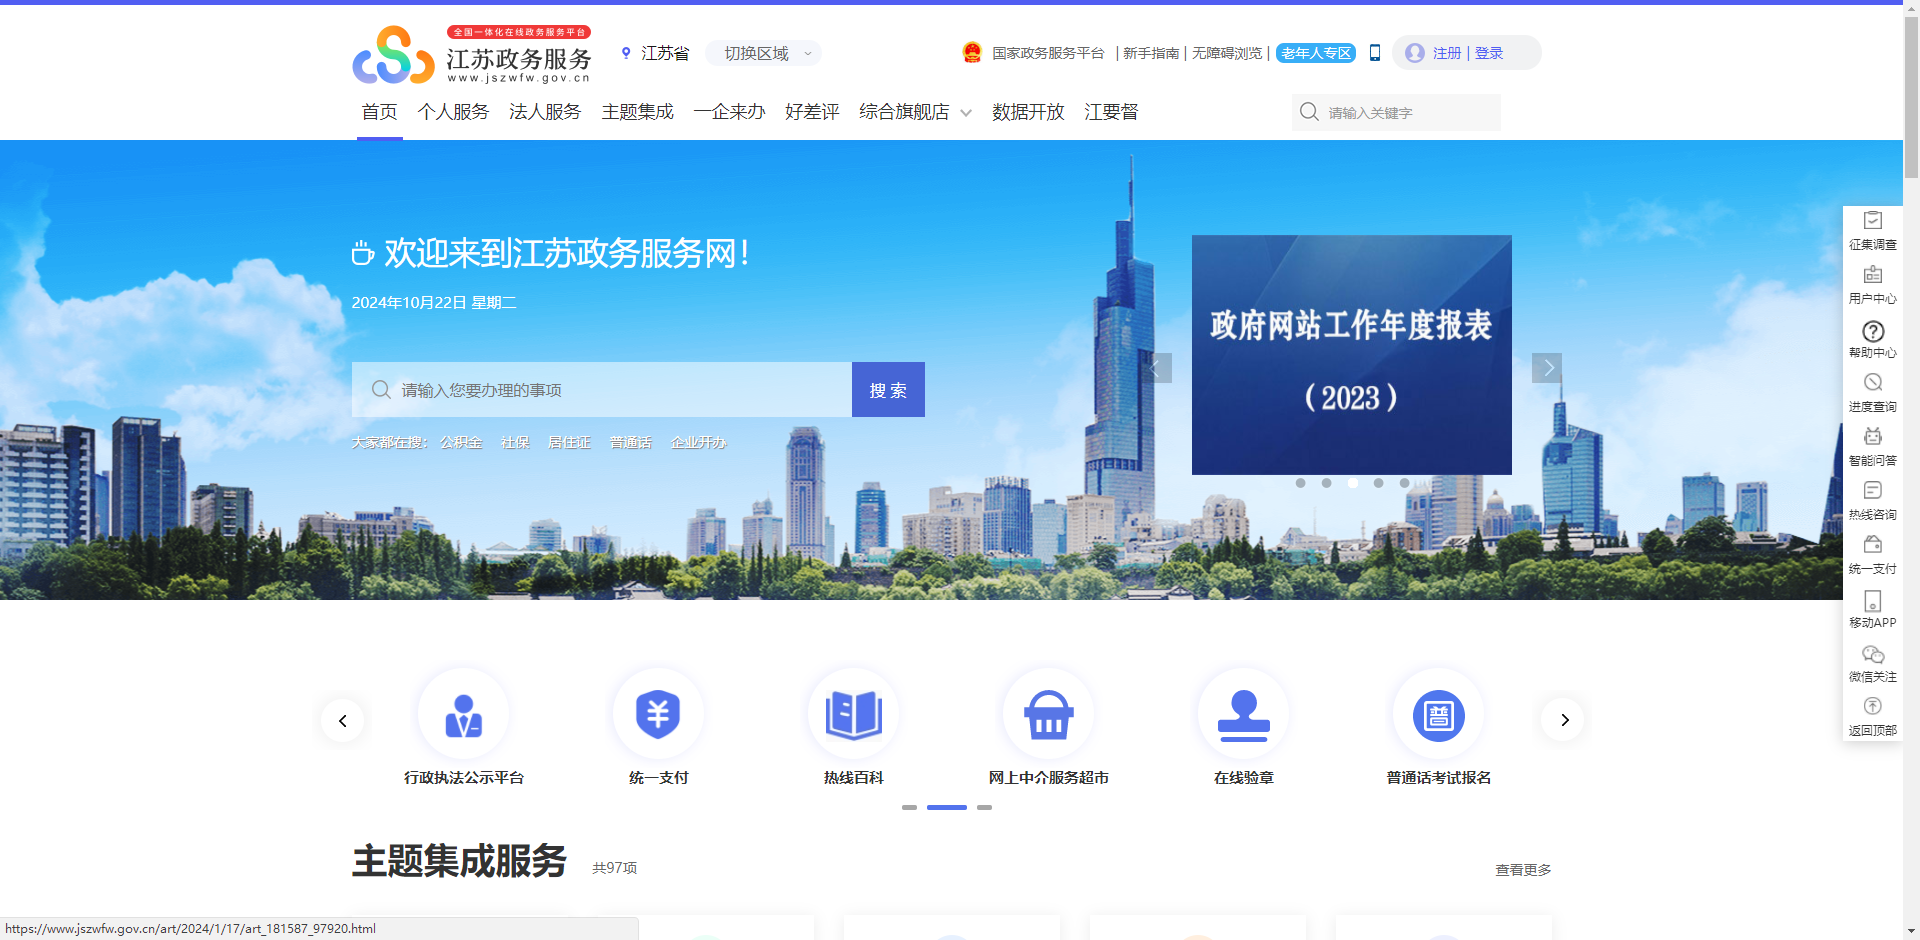Screen dimensions: 1920x940
Task: Click the 登录 link
Action: pyautogui.click(x=1489, y=53)
